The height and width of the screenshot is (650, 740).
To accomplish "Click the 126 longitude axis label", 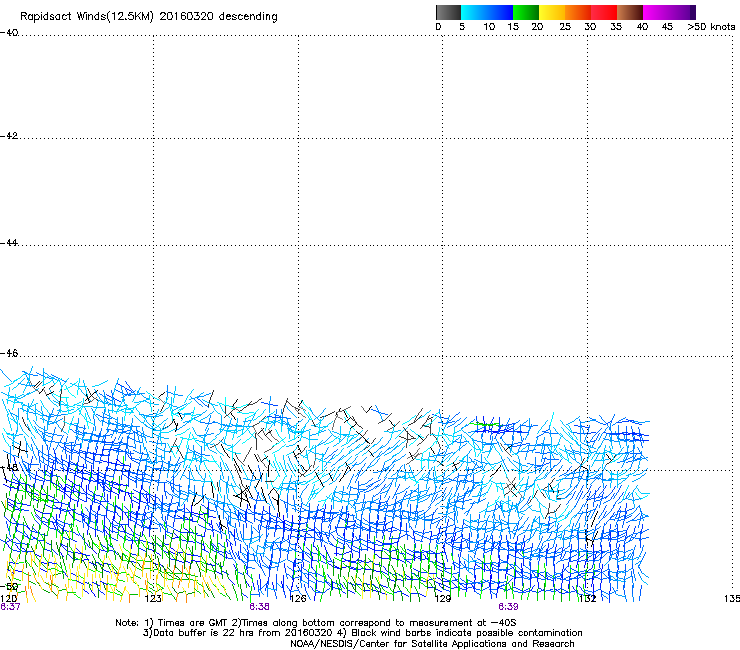I will tap(298, 599).
